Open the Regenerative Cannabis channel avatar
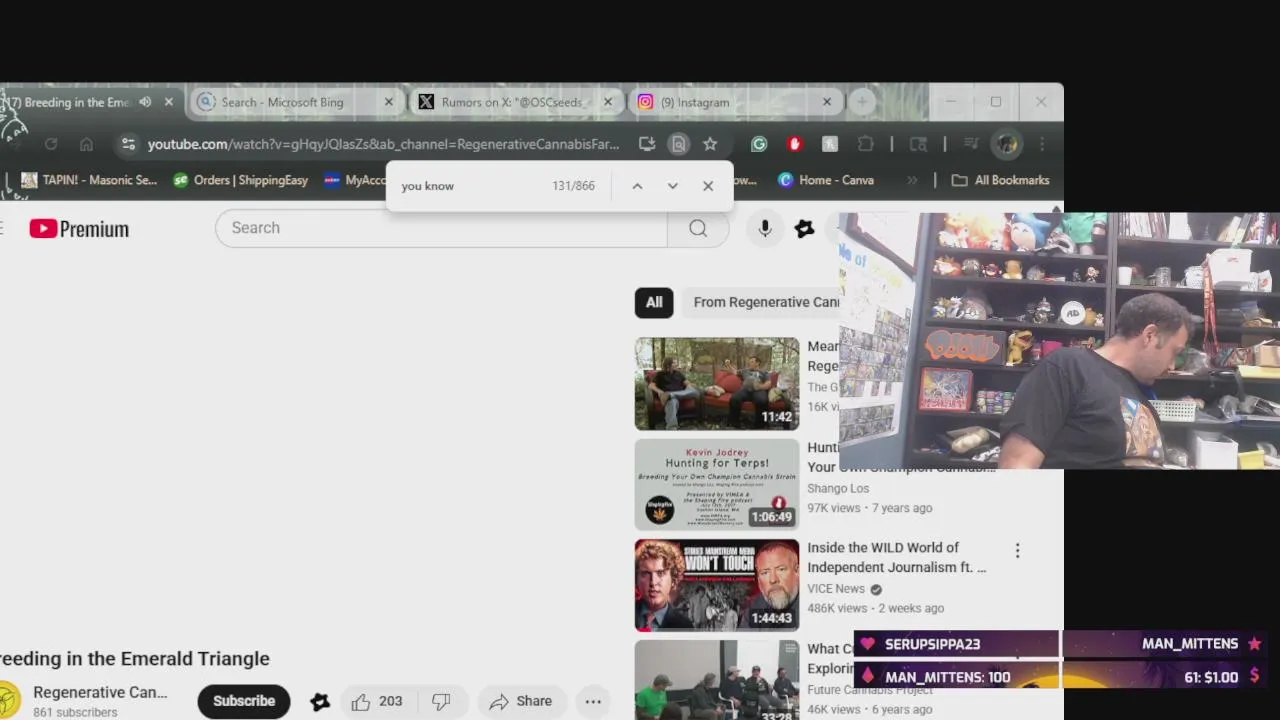Viewport: 1280px width, 720px height. [x=8, y=700]
